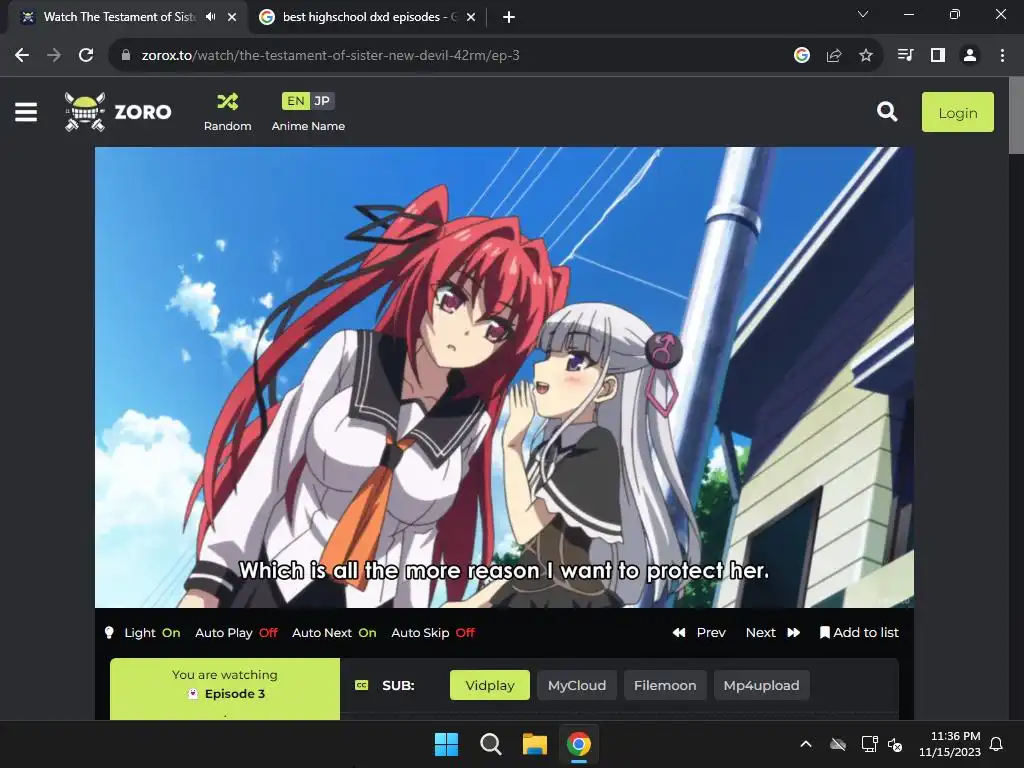Select Vidplay server
Viewport: 1024px width, 768px height.
[x=490, y=685]
